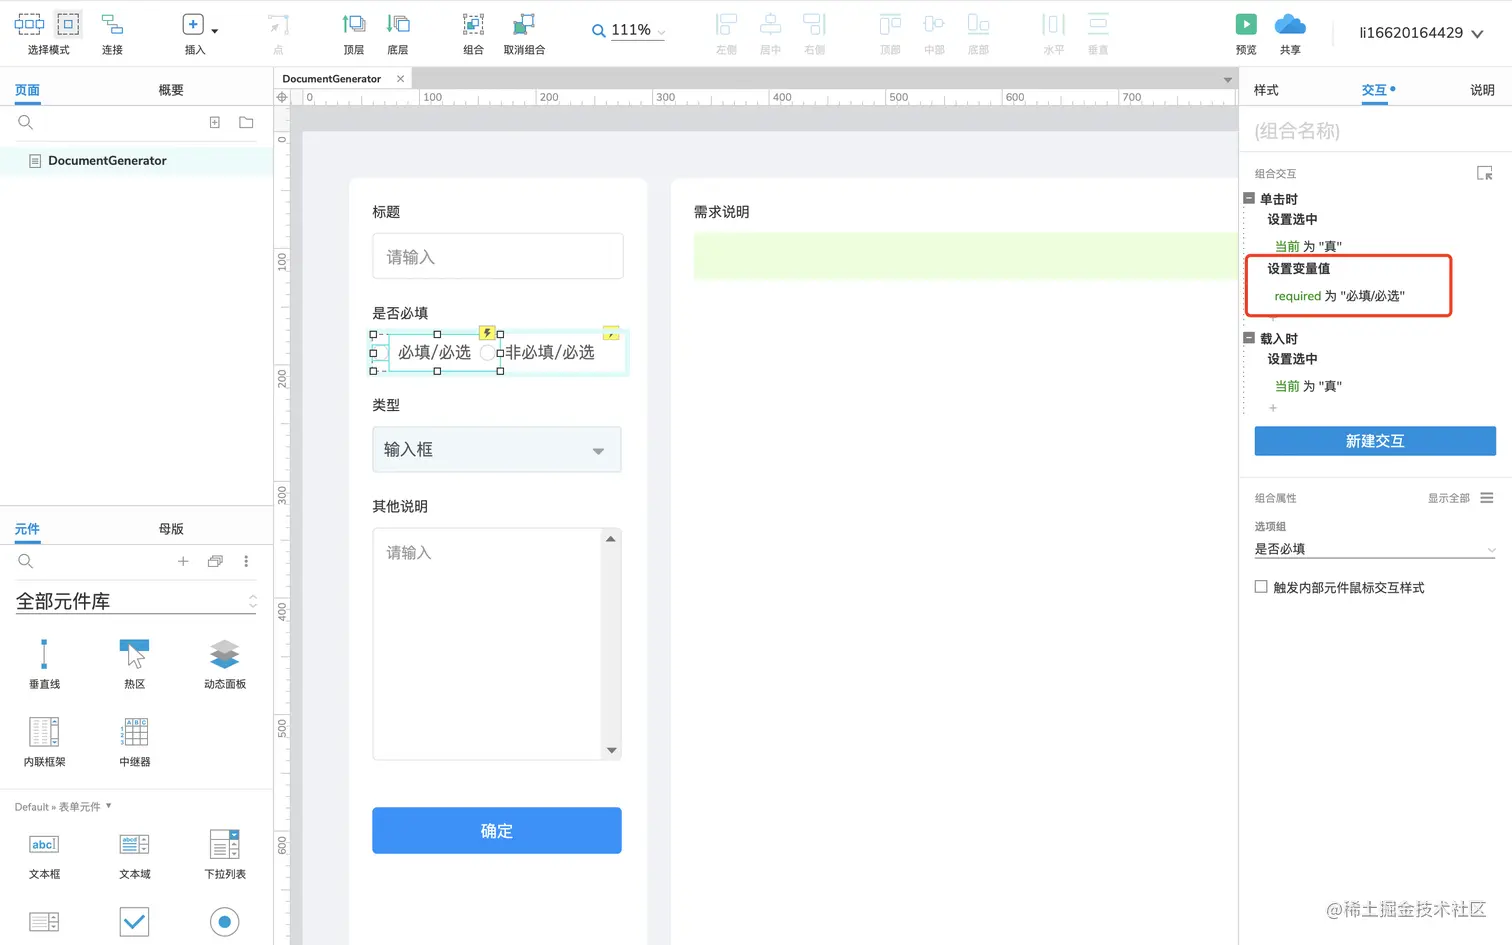Switch to the 母版 masters tab

[x=171, y=529]
